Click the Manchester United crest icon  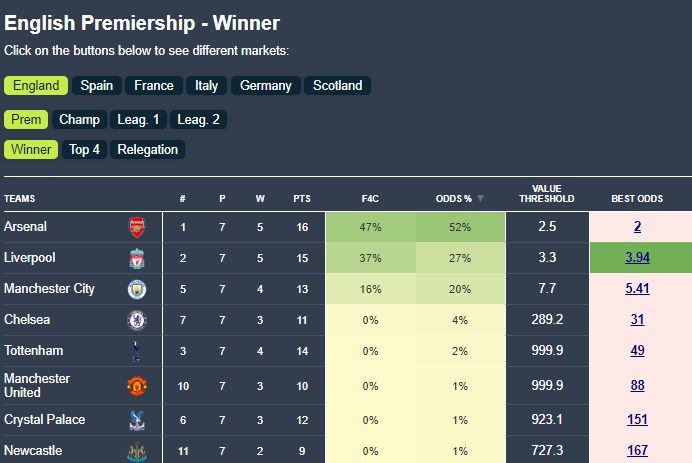click(x=137, y=386)
